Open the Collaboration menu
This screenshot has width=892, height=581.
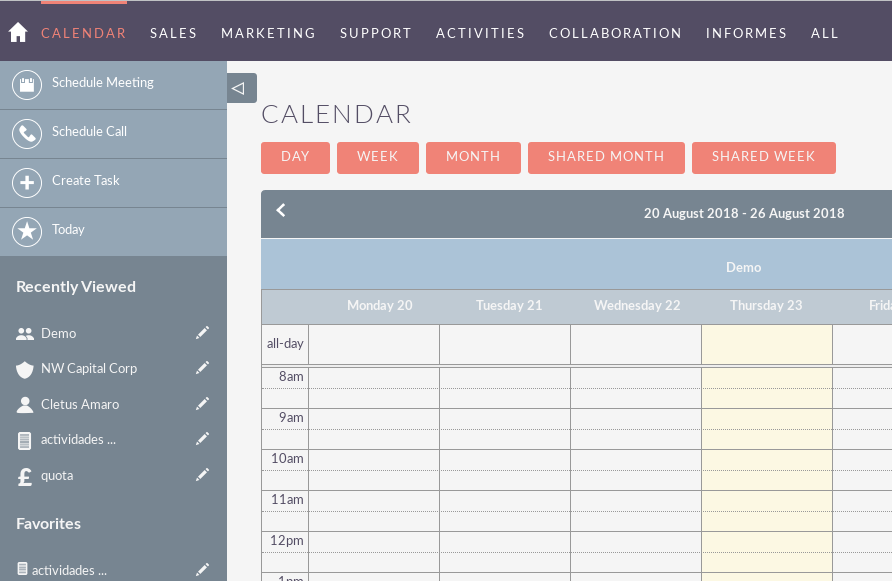[615, 33]
